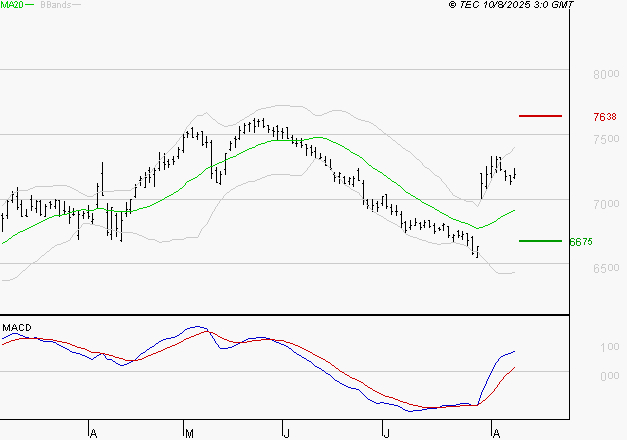Click the first A month marker
Screen dimensions: 627x440
(x=93, y=434)
